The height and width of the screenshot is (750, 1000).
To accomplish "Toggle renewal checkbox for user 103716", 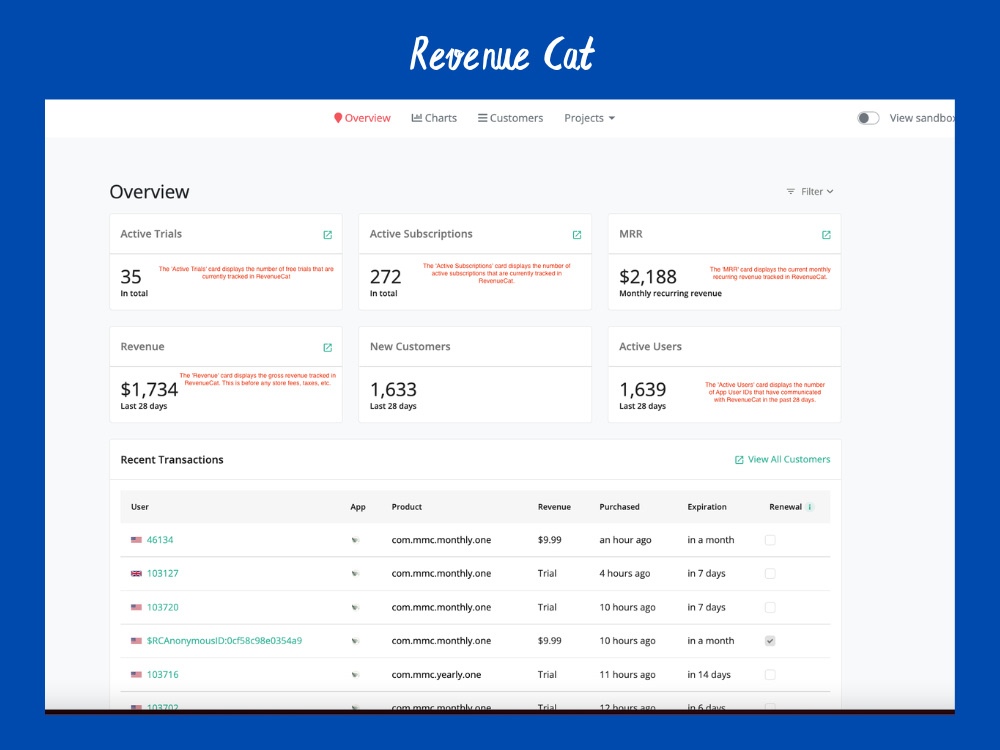I will tap(770, 674).
